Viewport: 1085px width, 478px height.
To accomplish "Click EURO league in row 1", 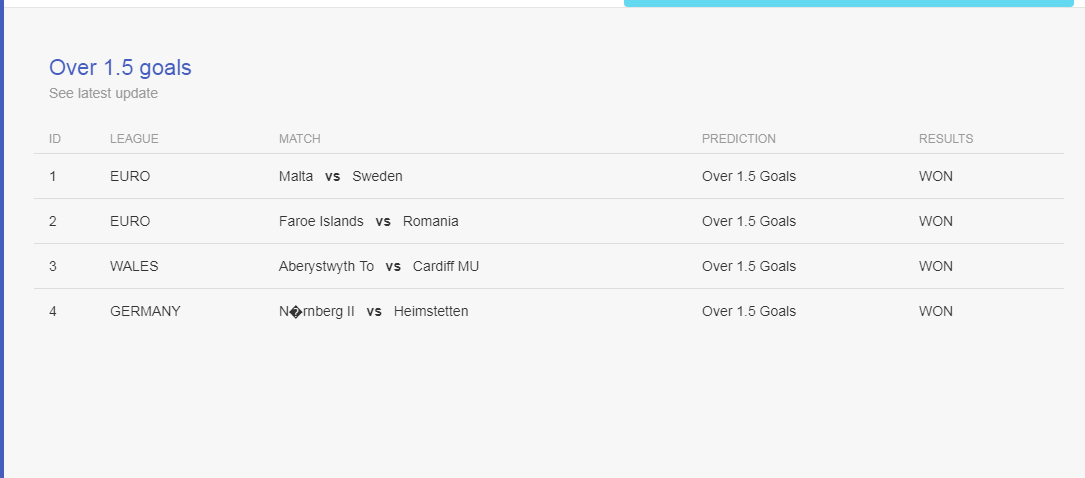I will pos(130,176).
